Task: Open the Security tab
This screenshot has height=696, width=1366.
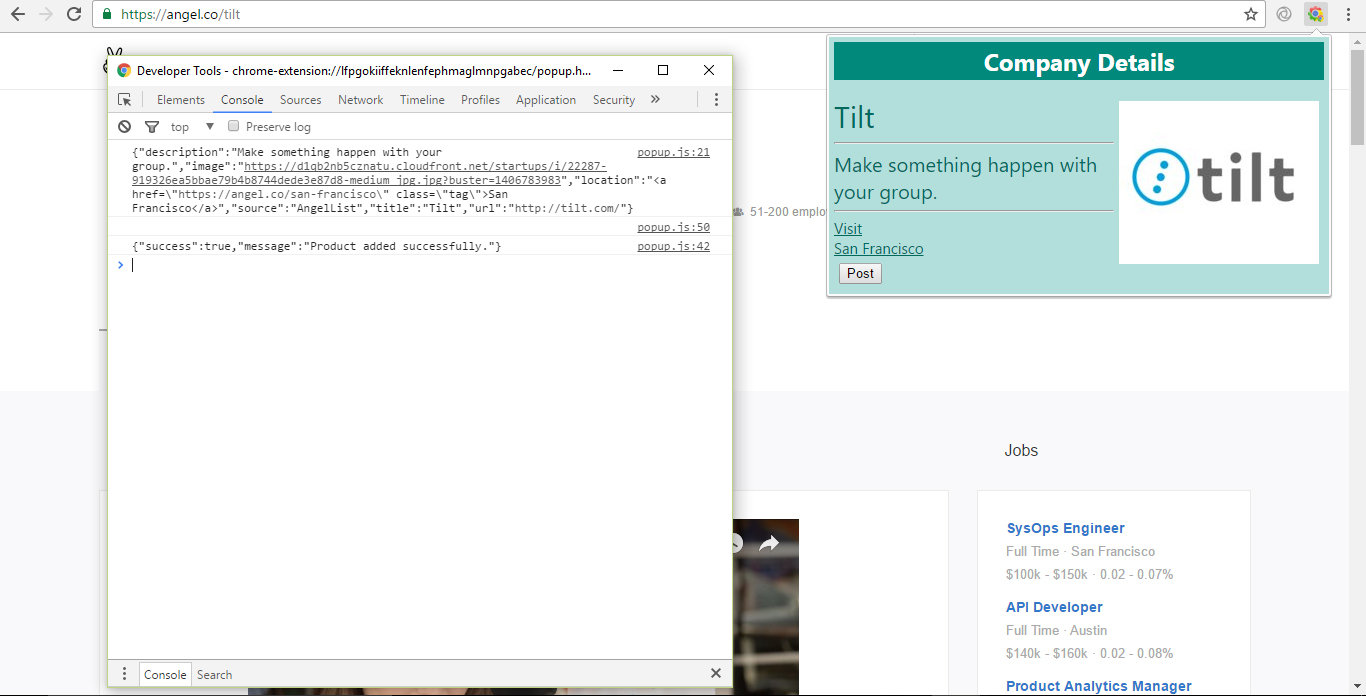Action: (614, 100)
